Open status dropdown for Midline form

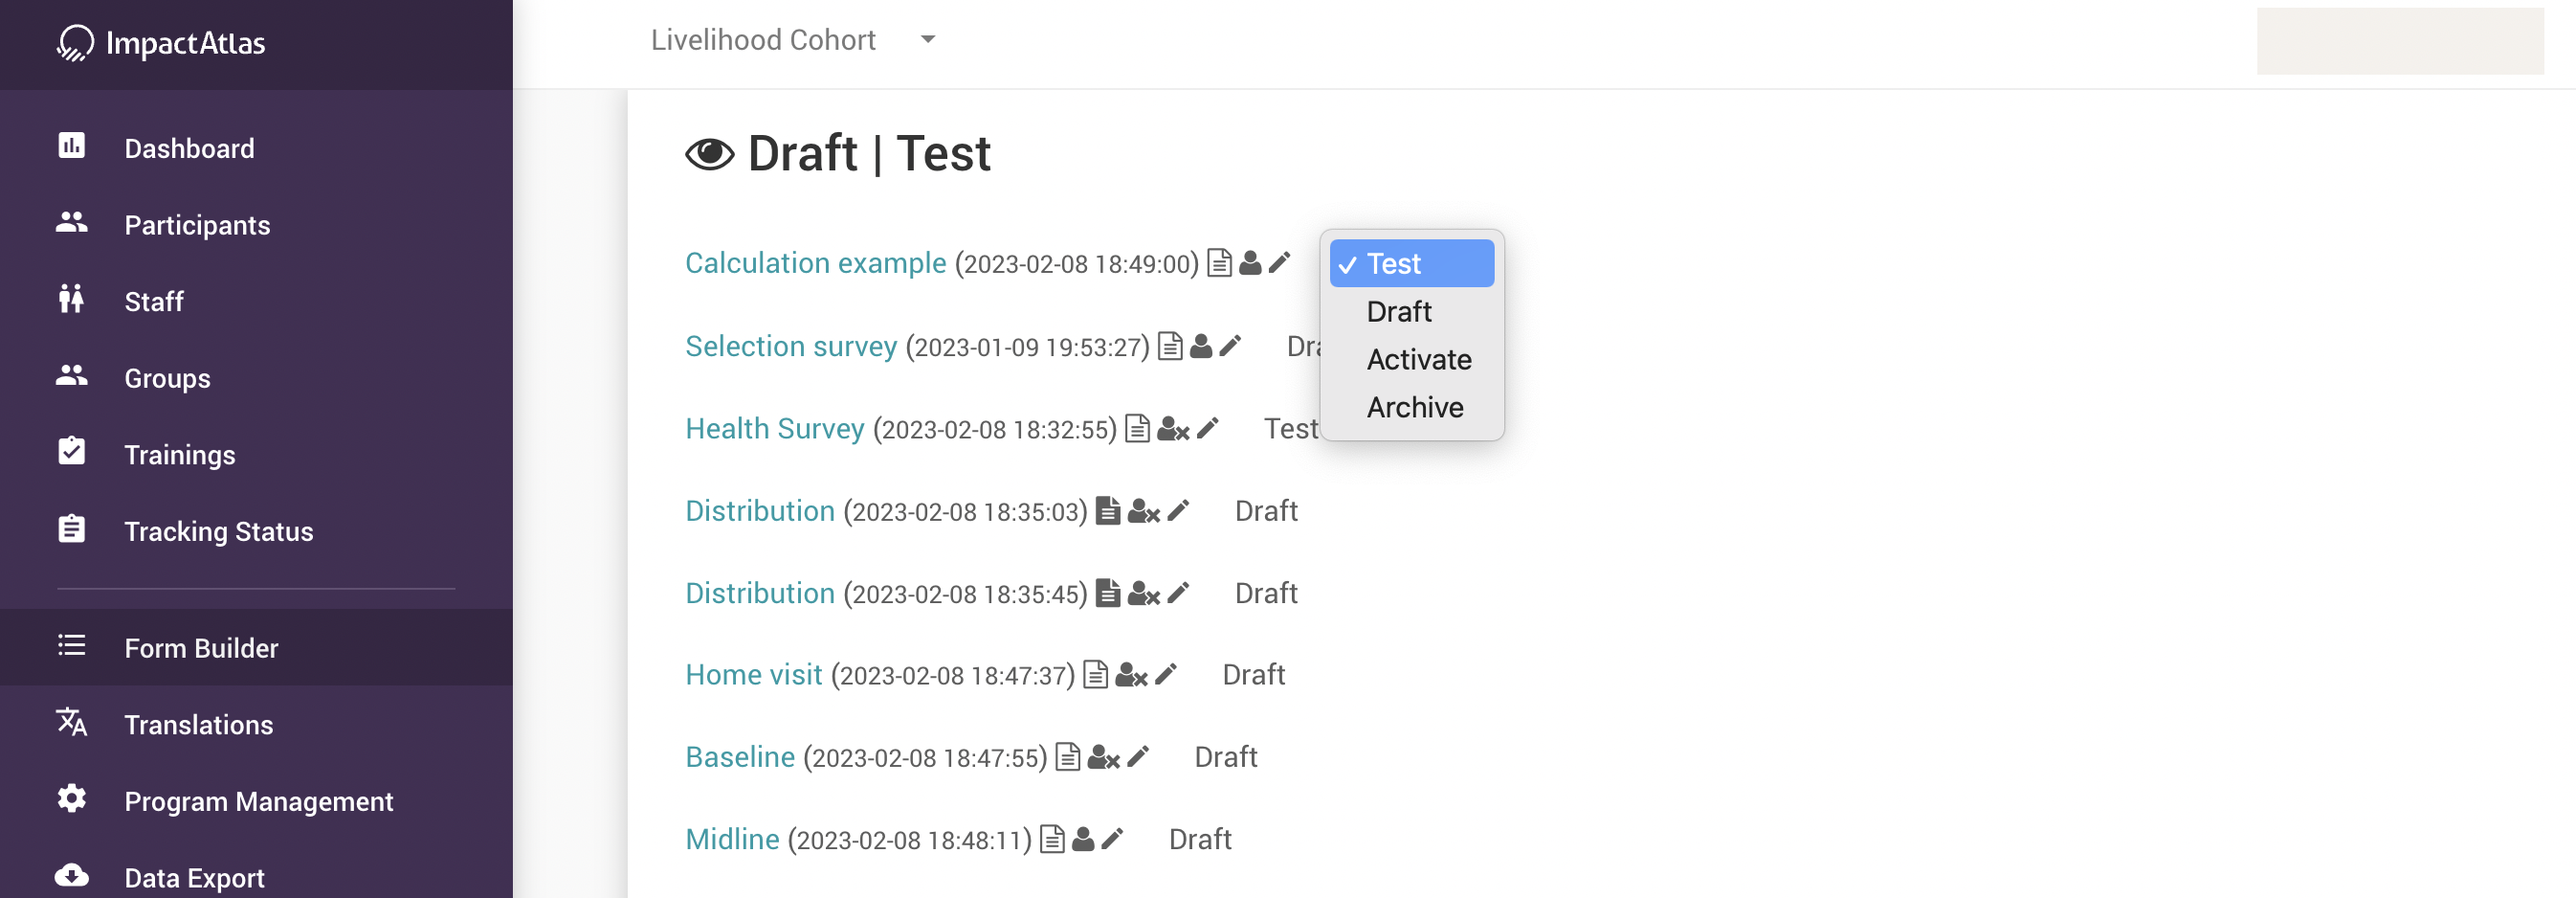tap(1199, 839)
